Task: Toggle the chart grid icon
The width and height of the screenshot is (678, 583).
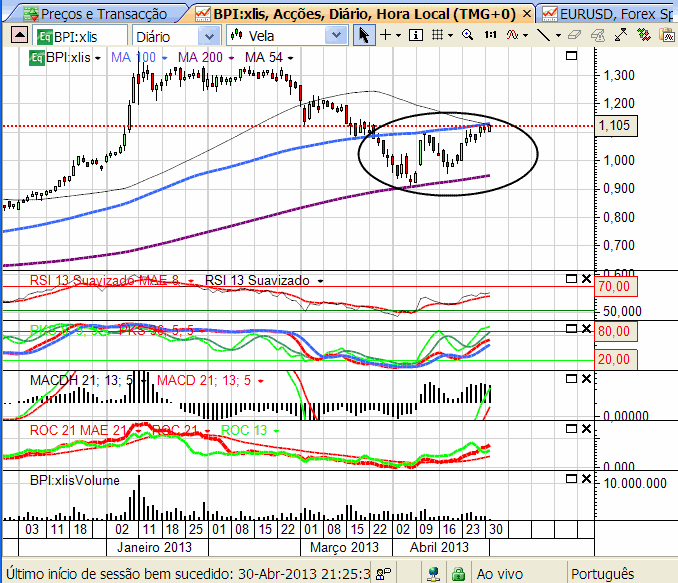Action: click(x=438, y=35)
